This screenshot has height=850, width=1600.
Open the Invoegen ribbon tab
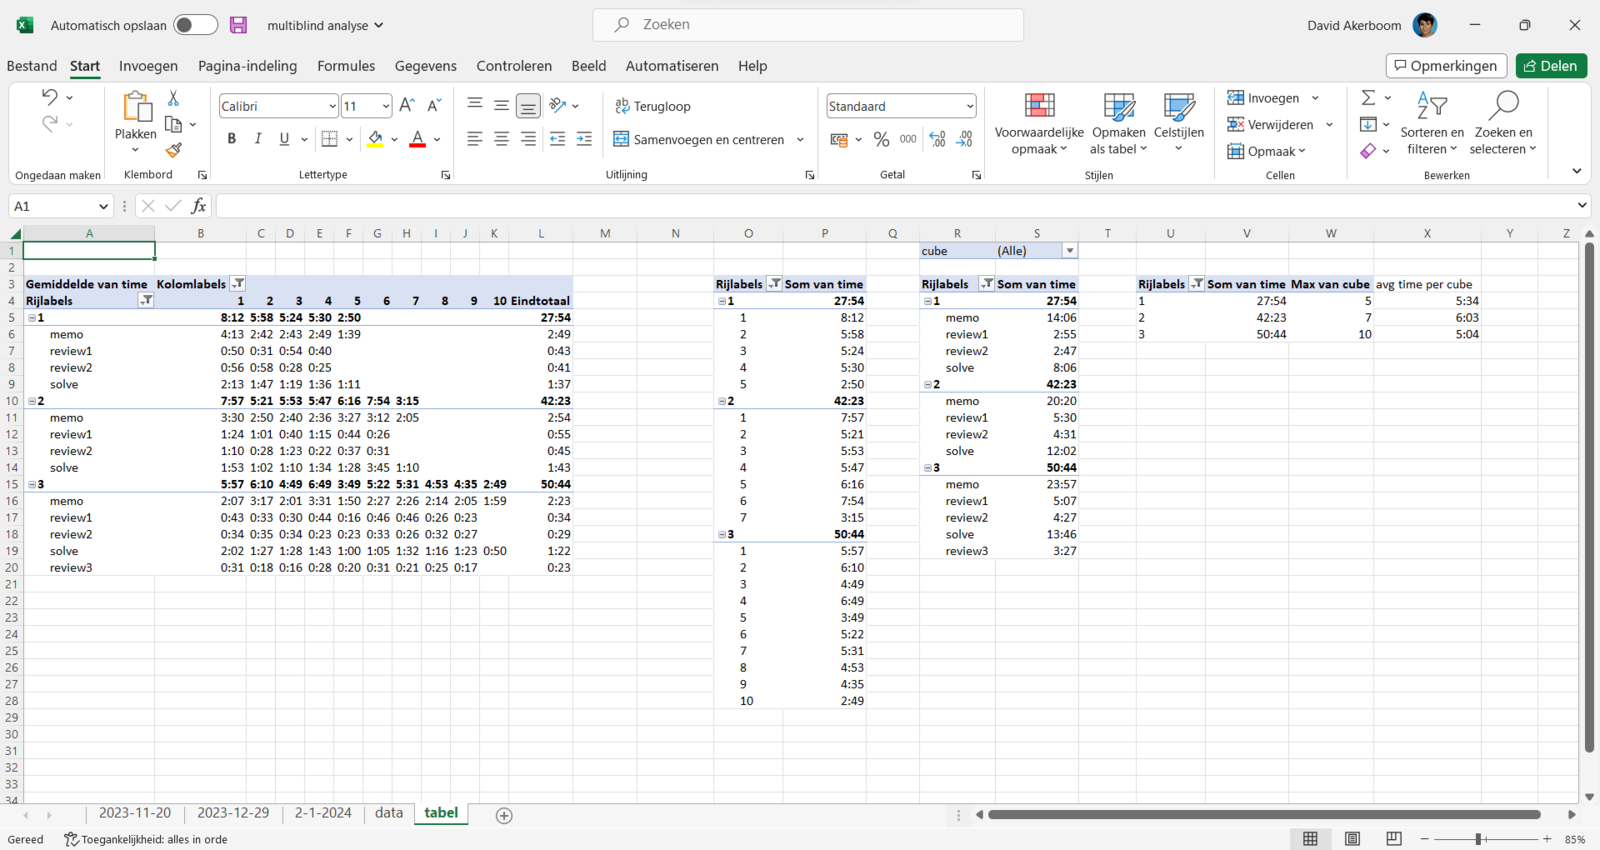click(148, 66)
